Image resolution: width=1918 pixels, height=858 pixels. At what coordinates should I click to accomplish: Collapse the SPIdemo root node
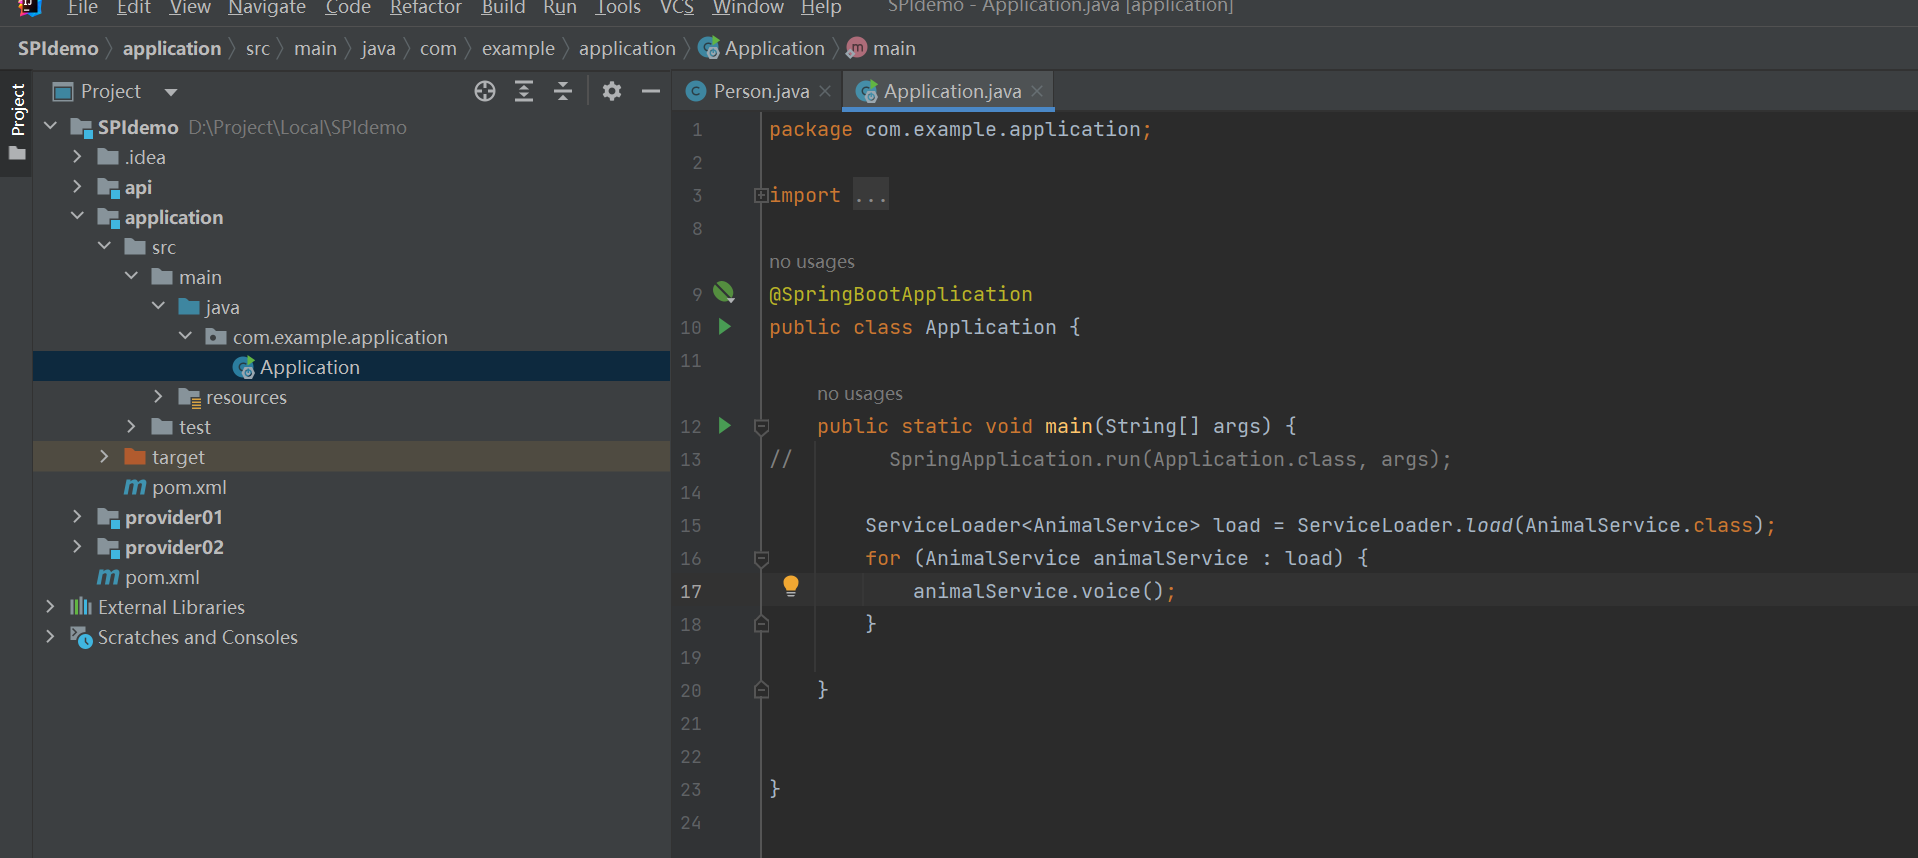tap(51, 126)
